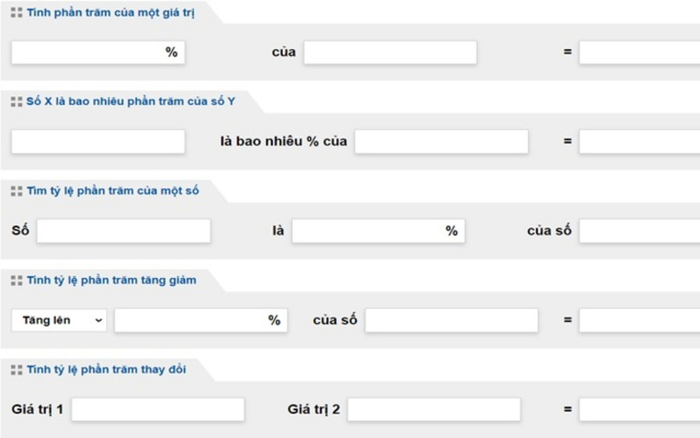Click the input after 'là bao nhiêu % của'
The width and height of the screenshot is (700, 438).
441,142
